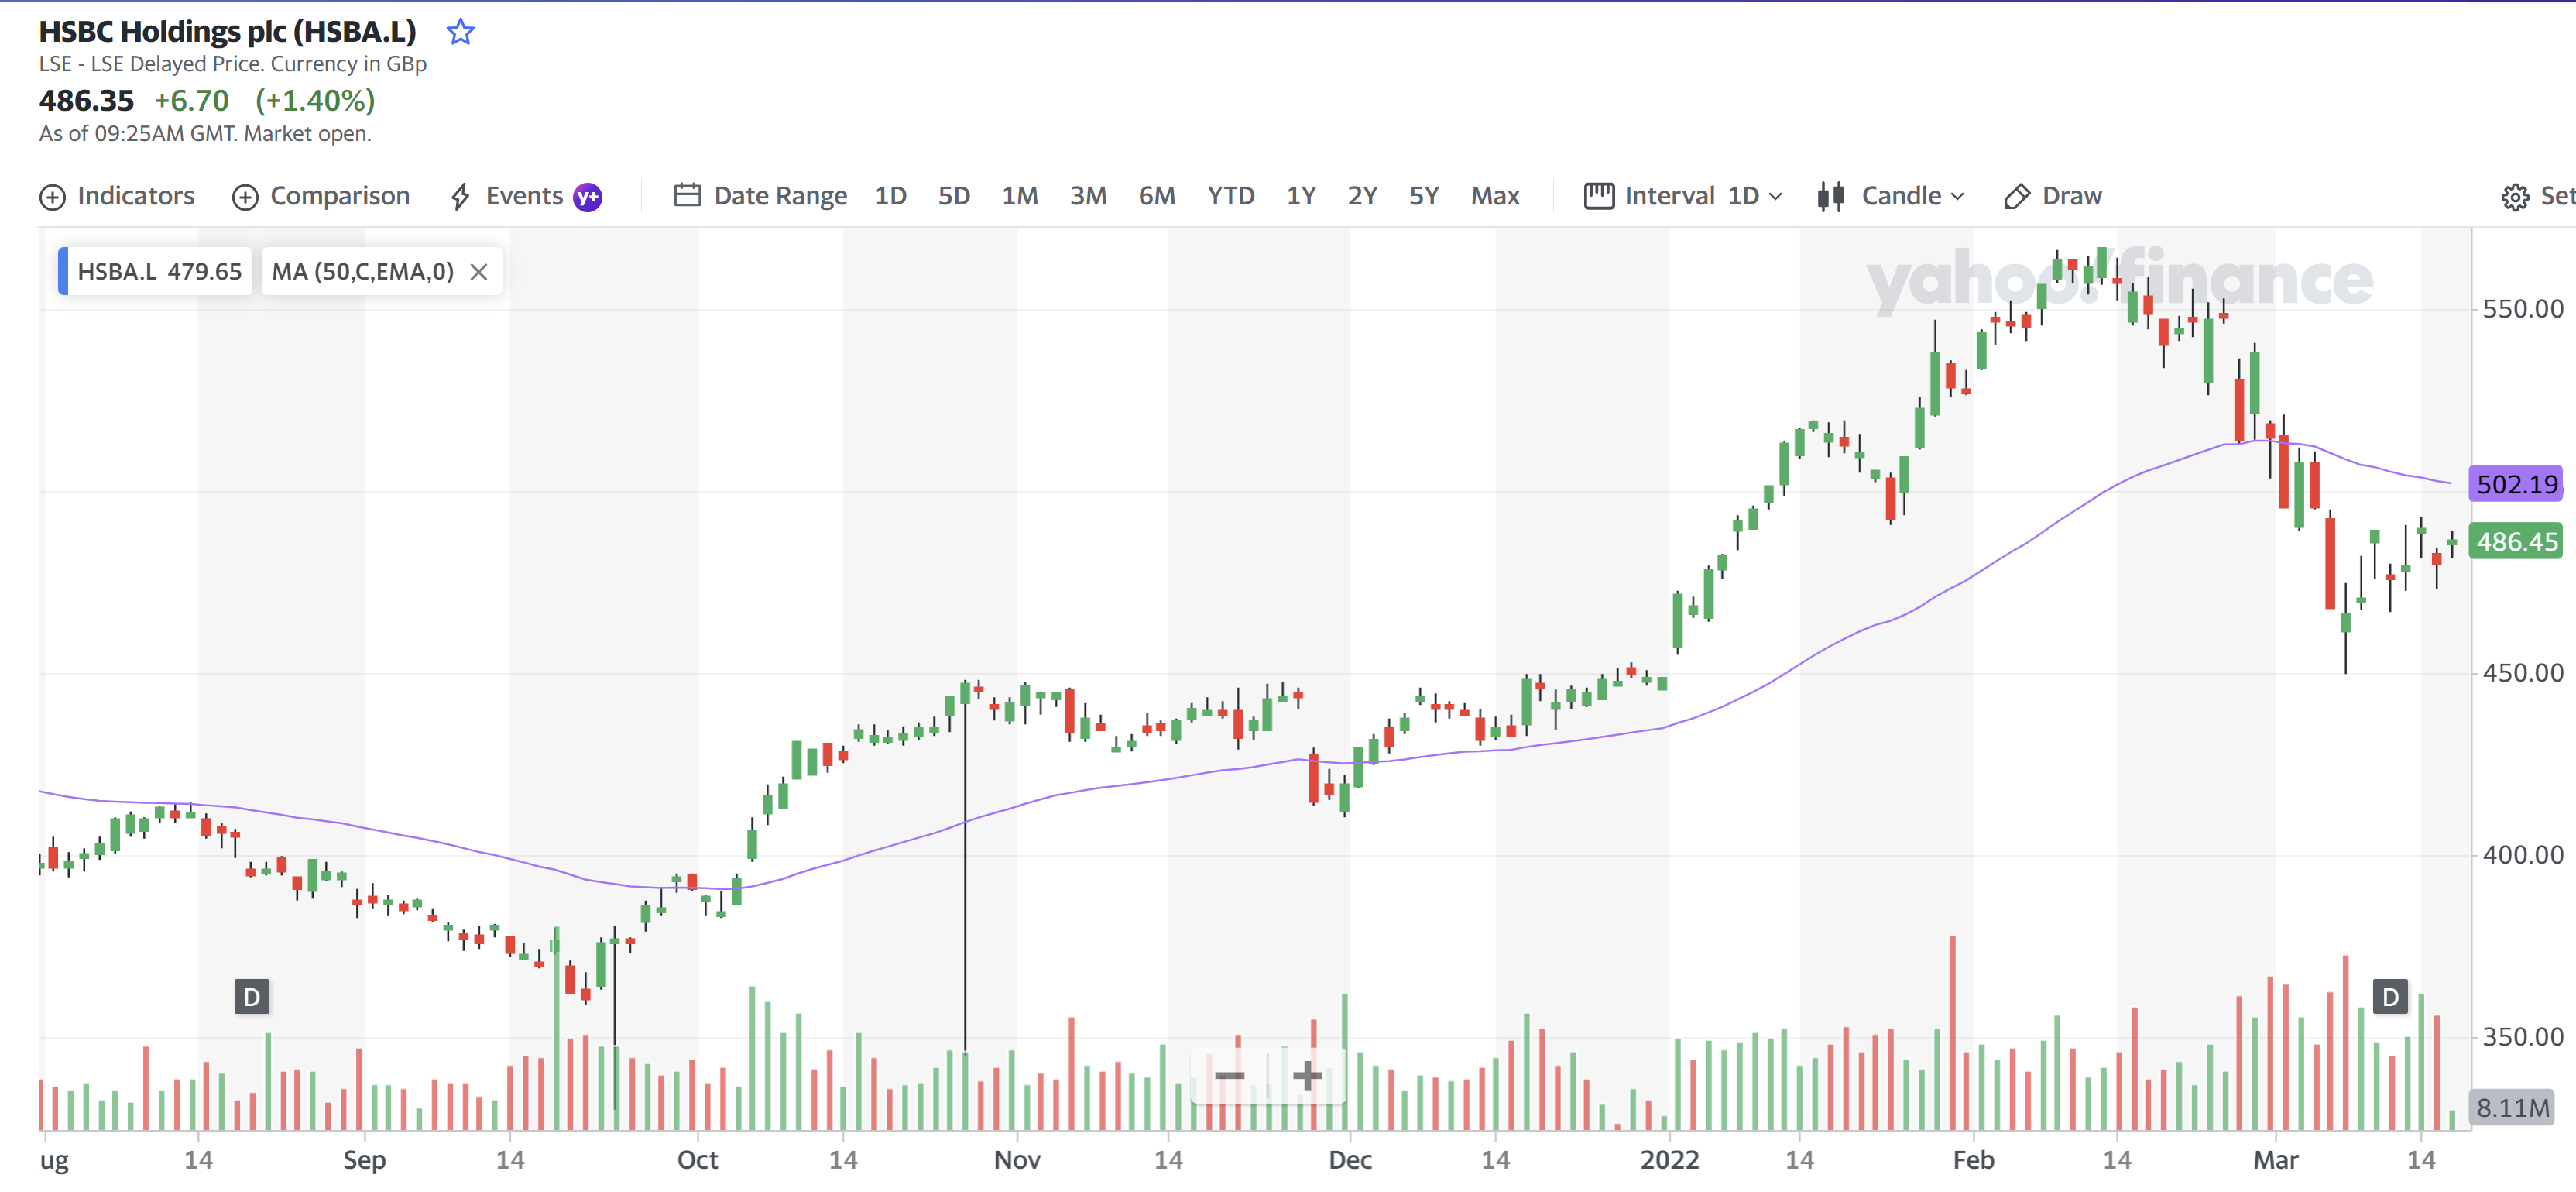The height and width of the screenshot is (1192, 2576).
Task: Select the 5D range
Action: [x=954, y=196]
